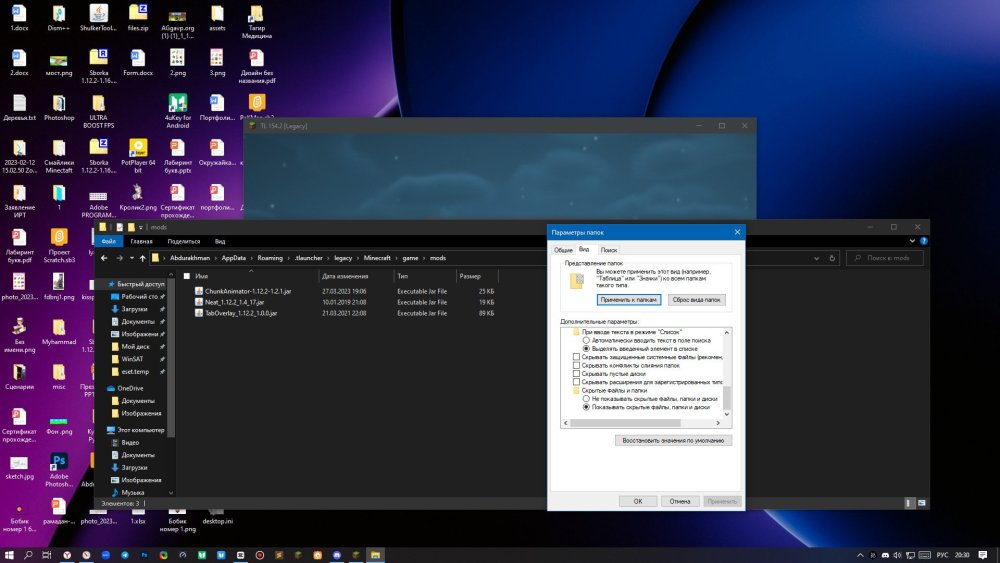The width and height of the screenshot is (1000, 563).
Task: Refresh the mods folder via address bar
Action: [x=832, y=258]
